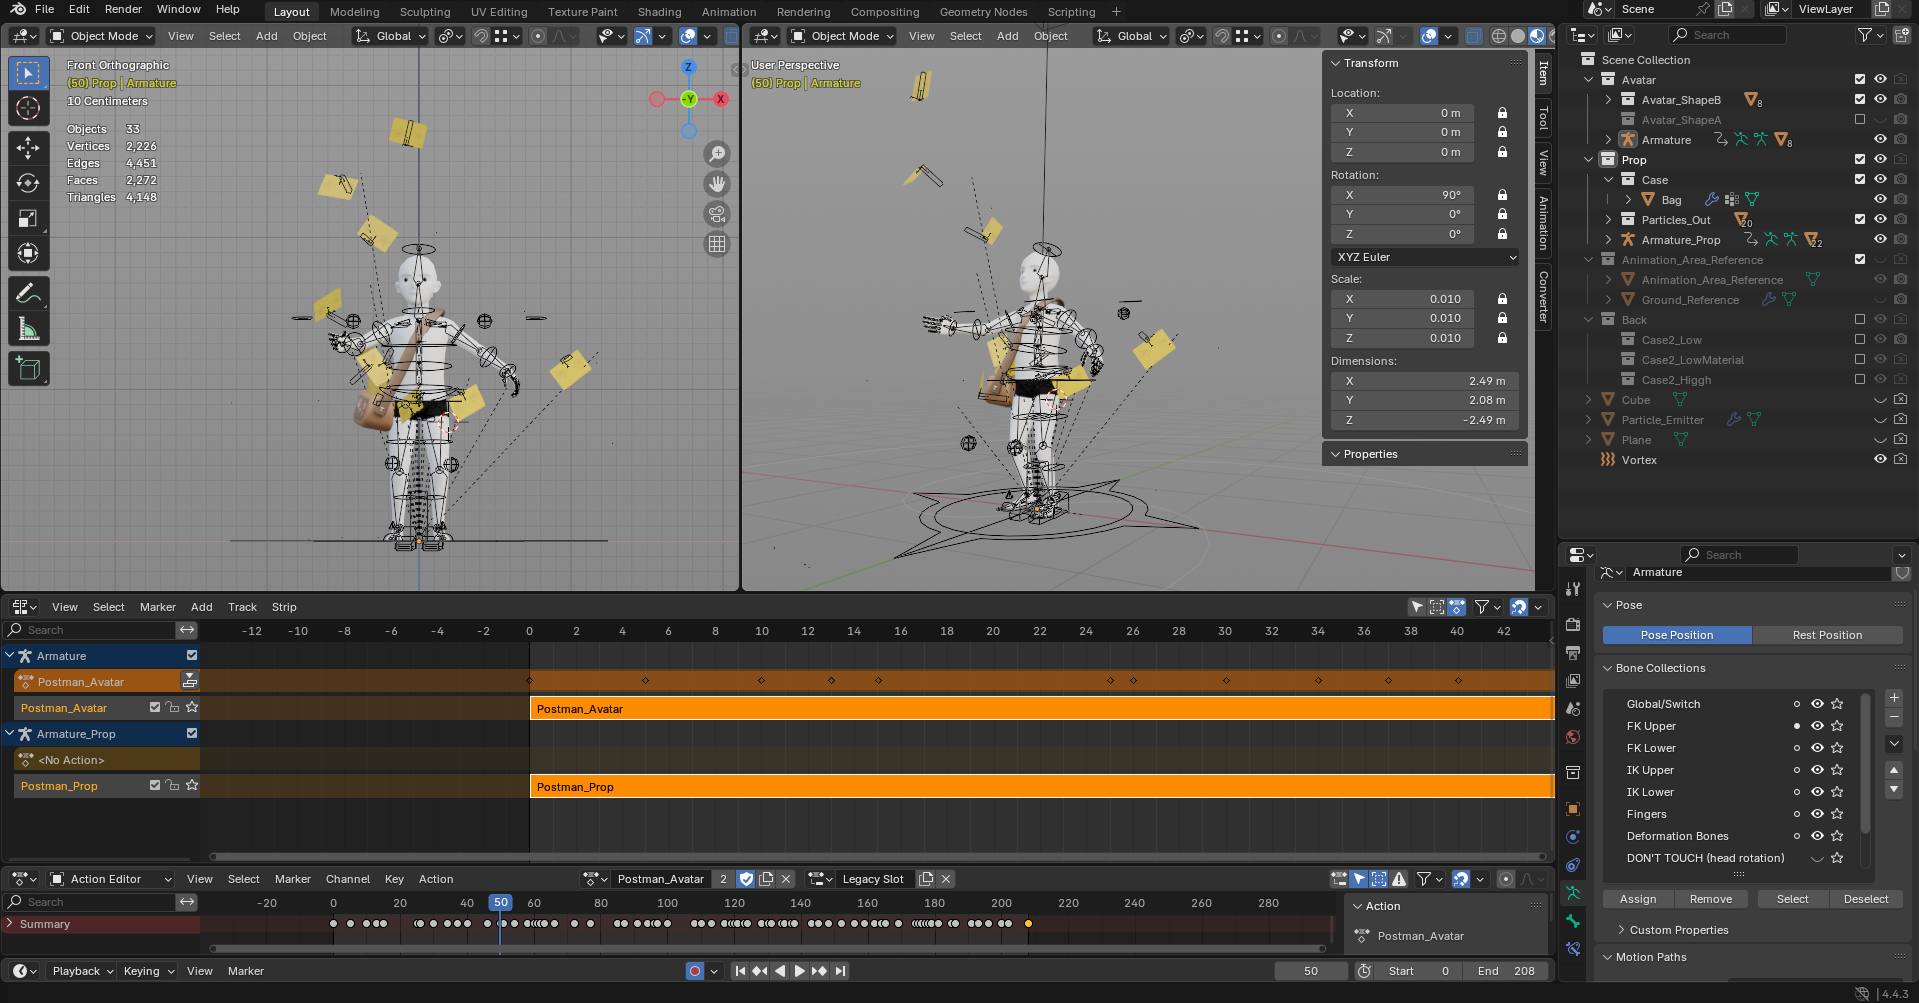
Task: Click frame 50 playhead in Action Editor
Action: (501, 903)
